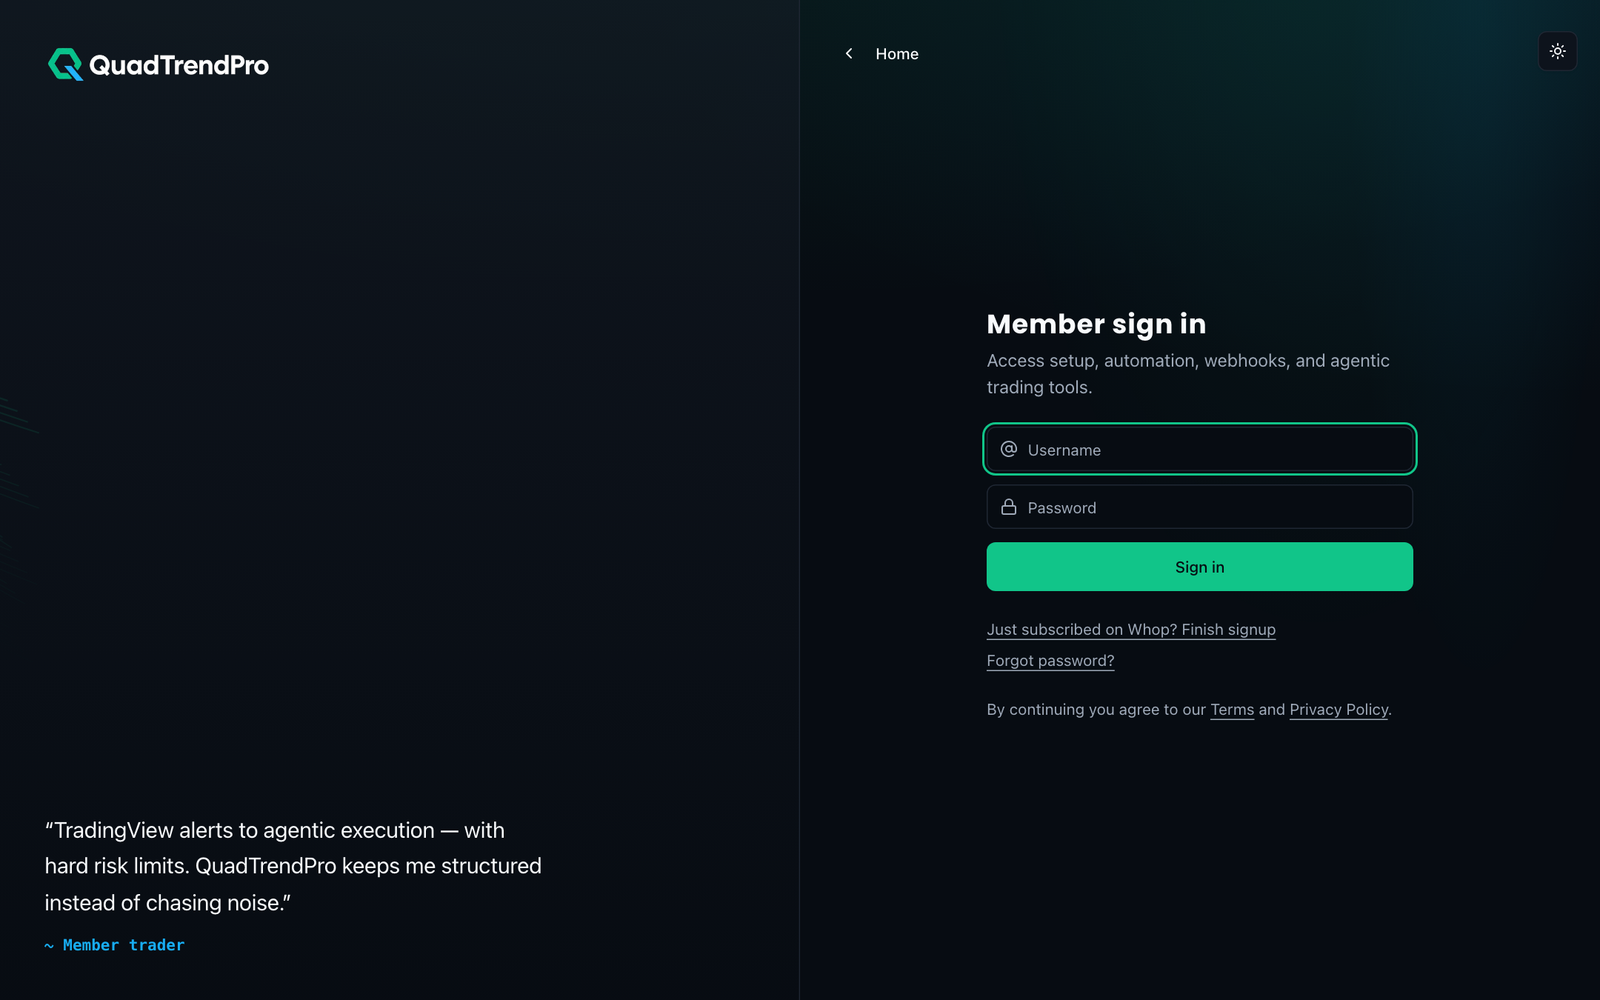Focus the Password input field
Viewport: 1600px width, 1000px height.
(x=1199, y=507)
